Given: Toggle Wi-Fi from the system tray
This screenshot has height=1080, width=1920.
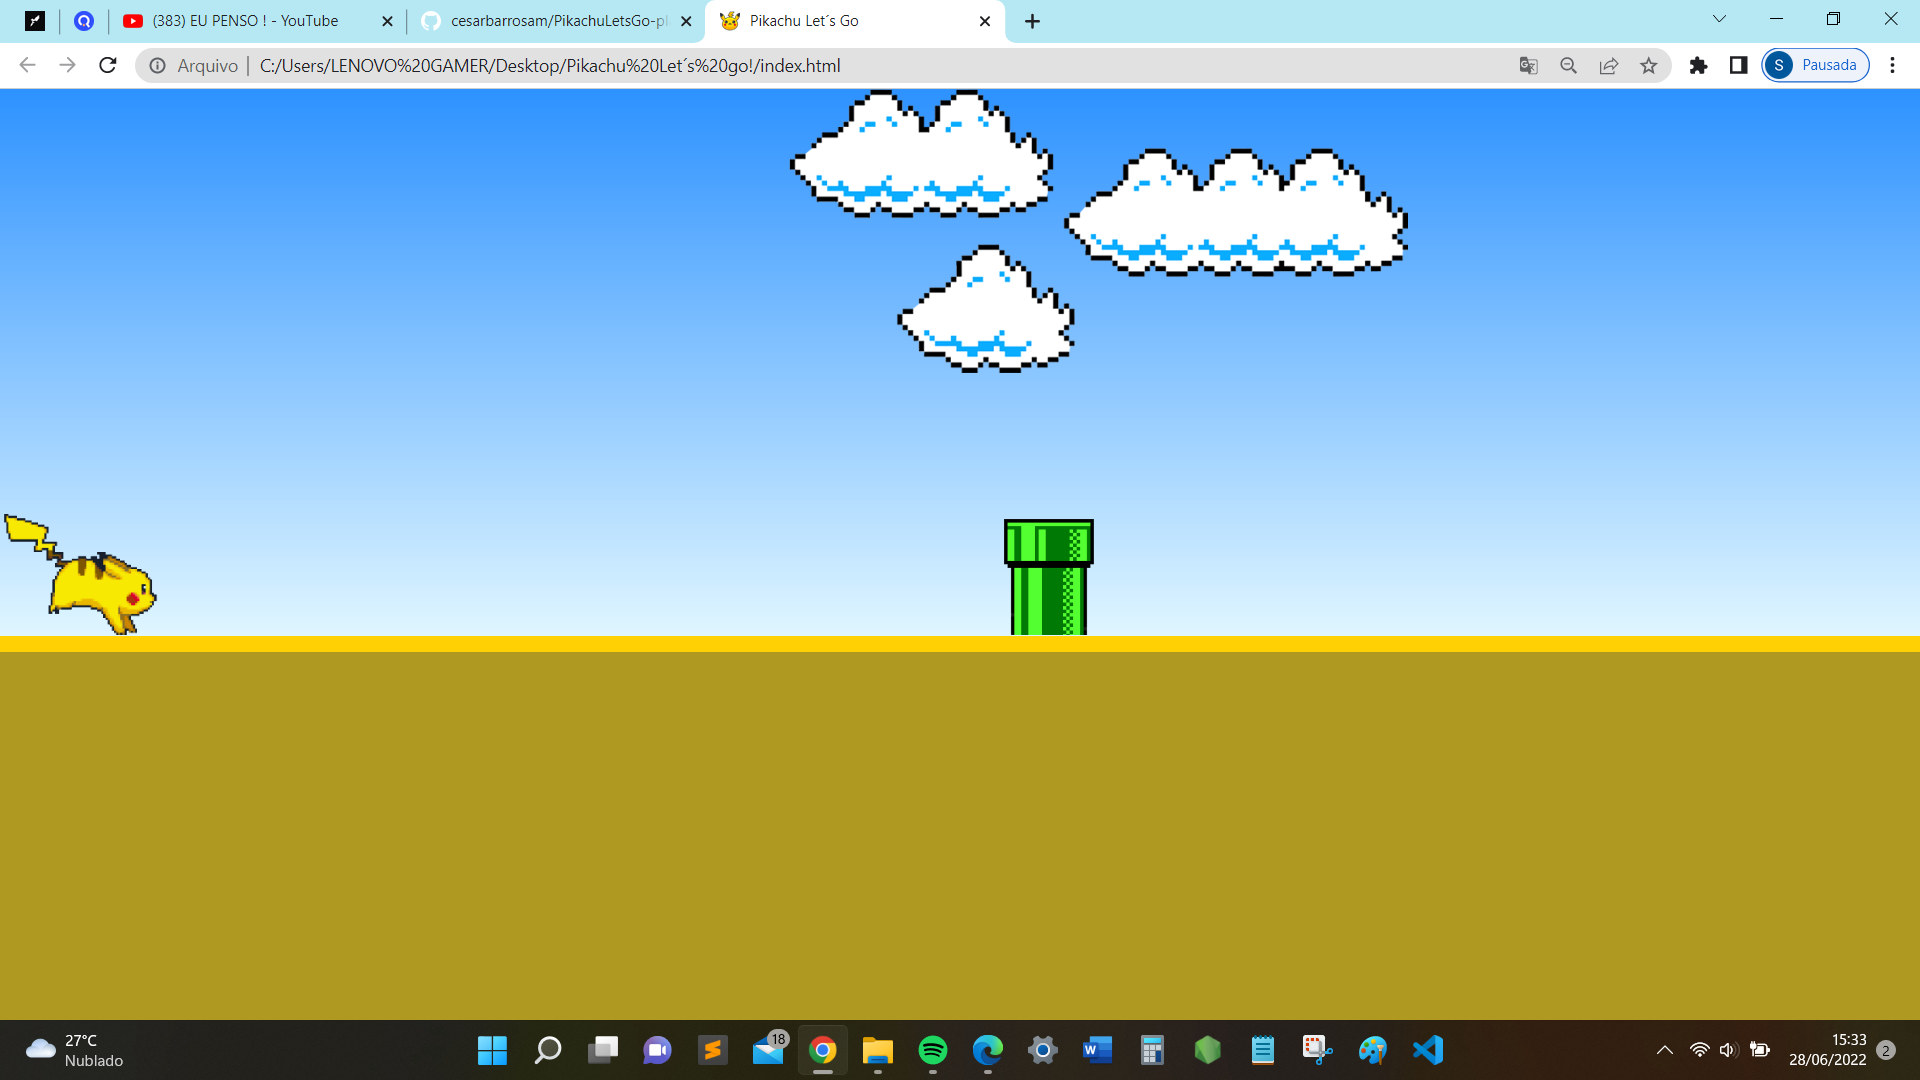Looking at the screenshot, I should click(1699, 1050).
